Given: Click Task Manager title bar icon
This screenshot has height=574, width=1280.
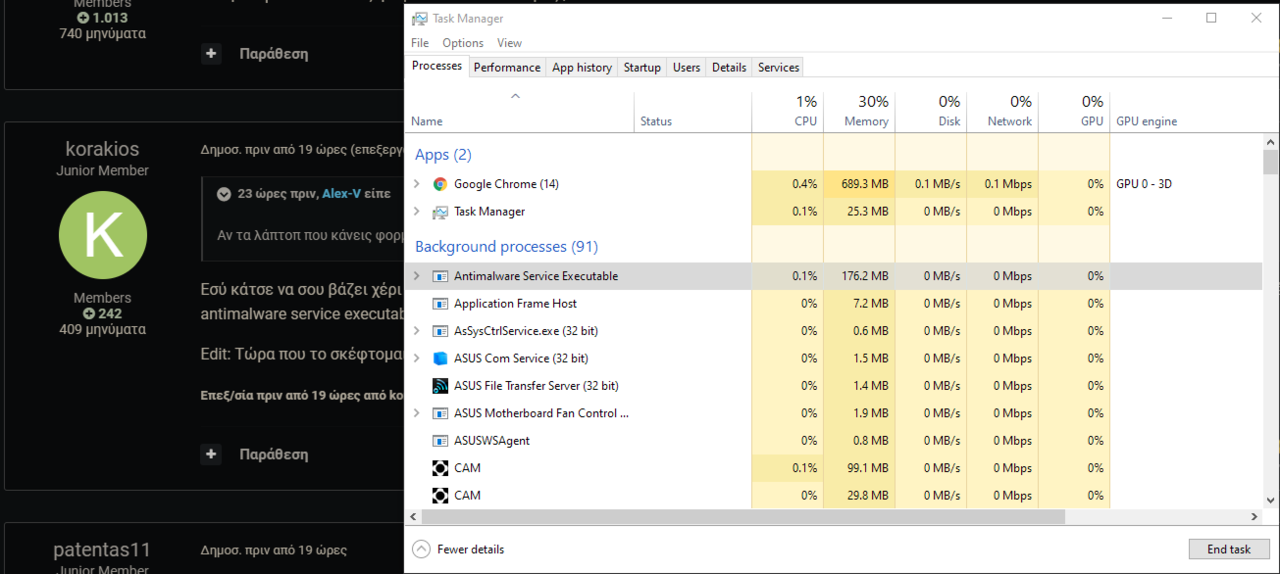Looking at the screenshot, I should tap(419, 18).
